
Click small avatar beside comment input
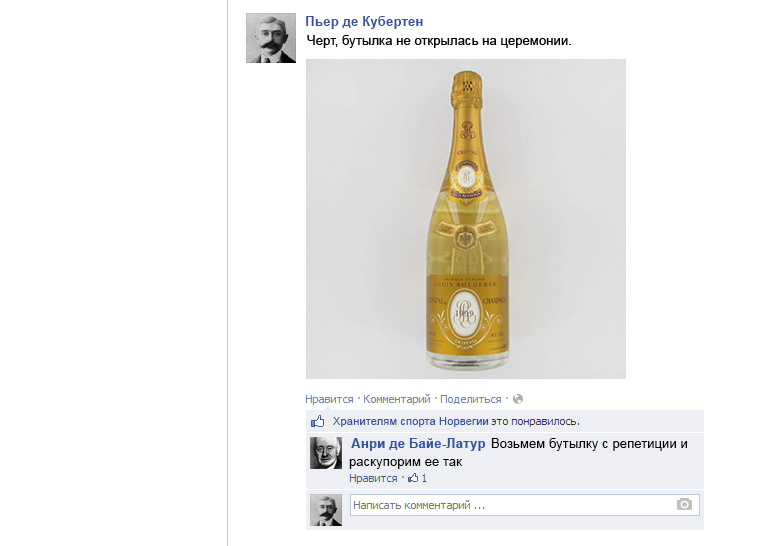click(x=326, y=510)
